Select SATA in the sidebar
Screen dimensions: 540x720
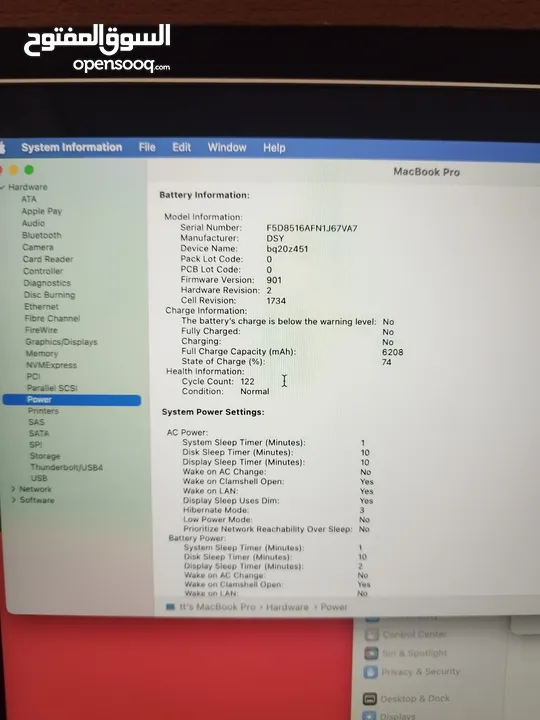click(39, 433)
